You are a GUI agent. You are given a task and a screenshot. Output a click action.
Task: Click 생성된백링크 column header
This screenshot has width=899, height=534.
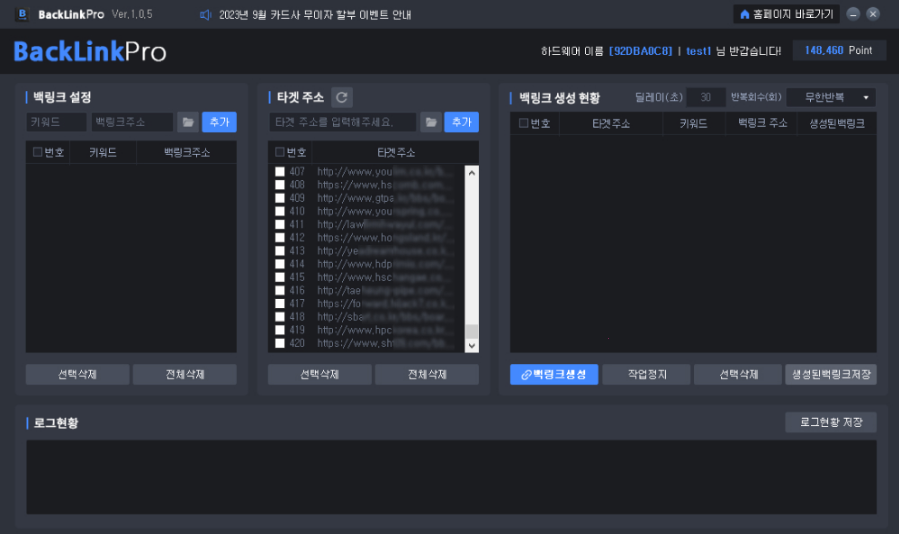coord(837,123)
